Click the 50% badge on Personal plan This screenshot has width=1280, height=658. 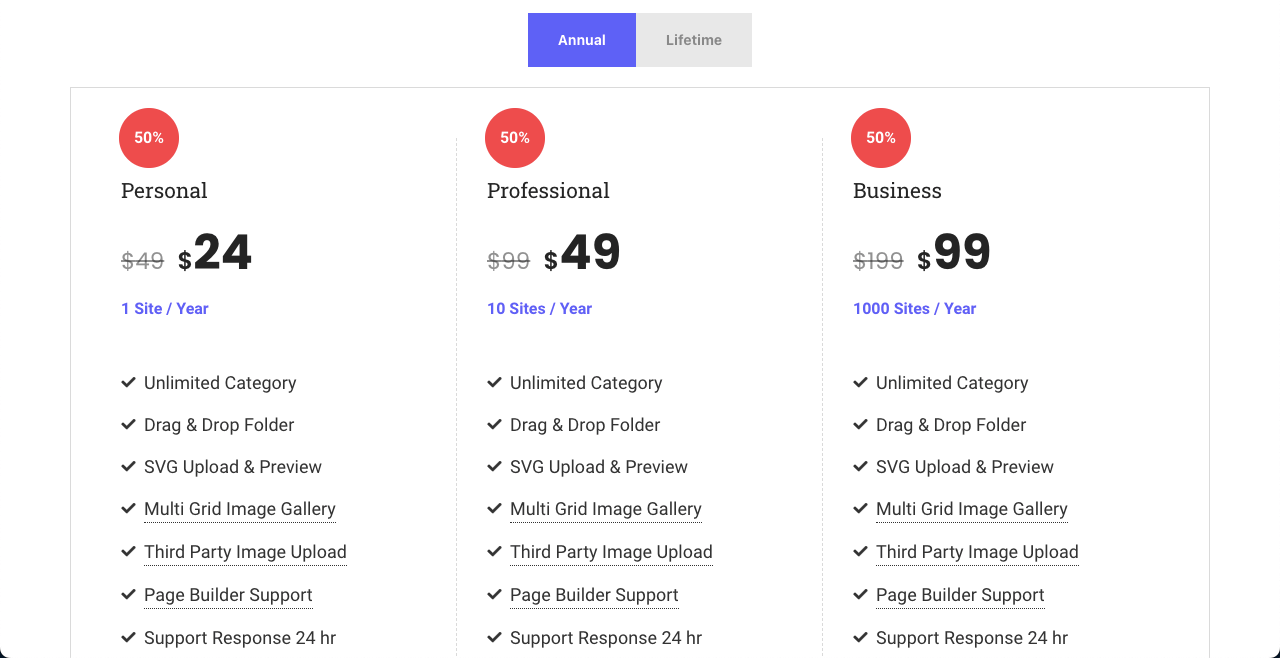[x=149, y=138]
